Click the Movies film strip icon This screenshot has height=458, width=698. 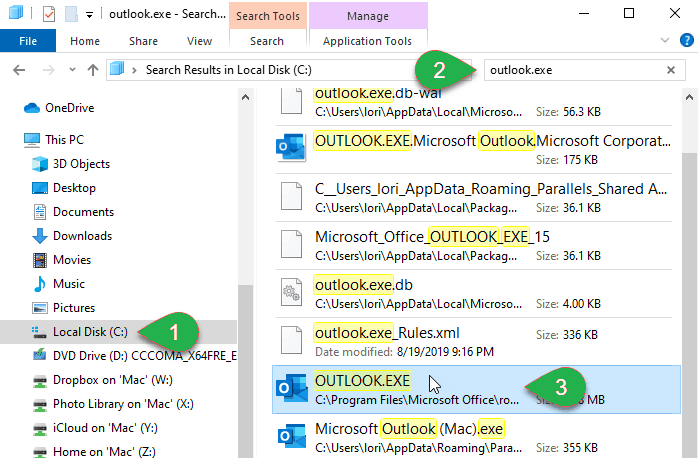[40, 260]
